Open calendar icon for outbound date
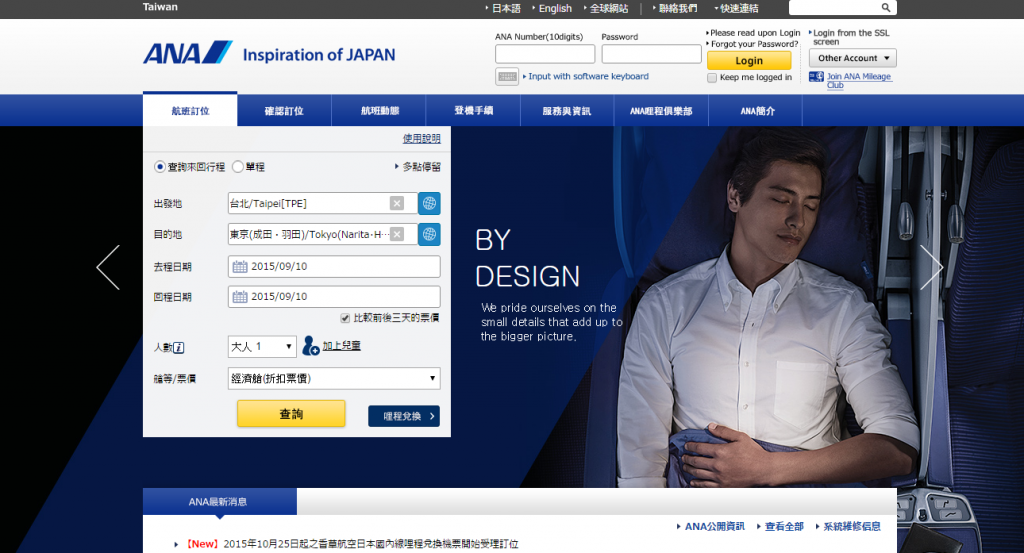The width and height of the screenshot is (1024, 553). (240, 266)
